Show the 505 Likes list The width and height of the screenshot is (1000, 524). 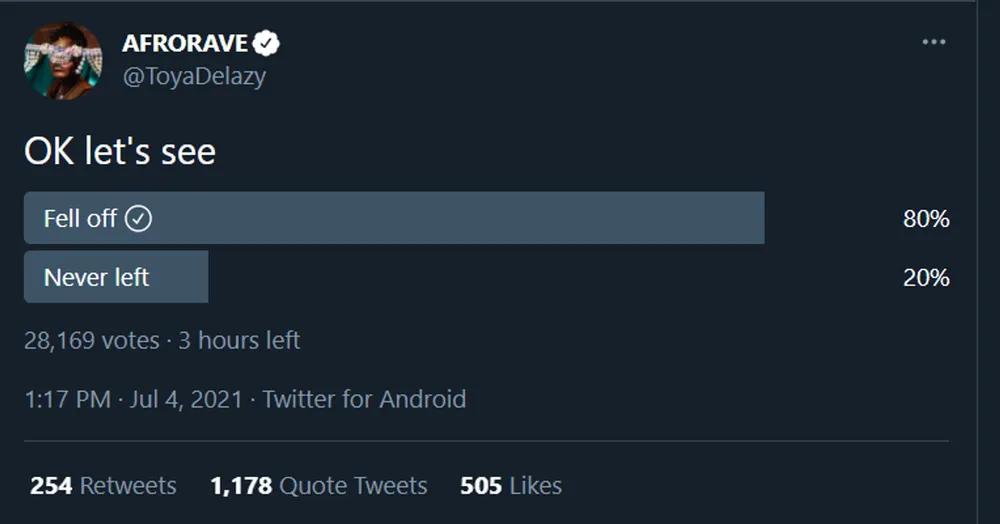pyautogui.click(x=510, y=486)
